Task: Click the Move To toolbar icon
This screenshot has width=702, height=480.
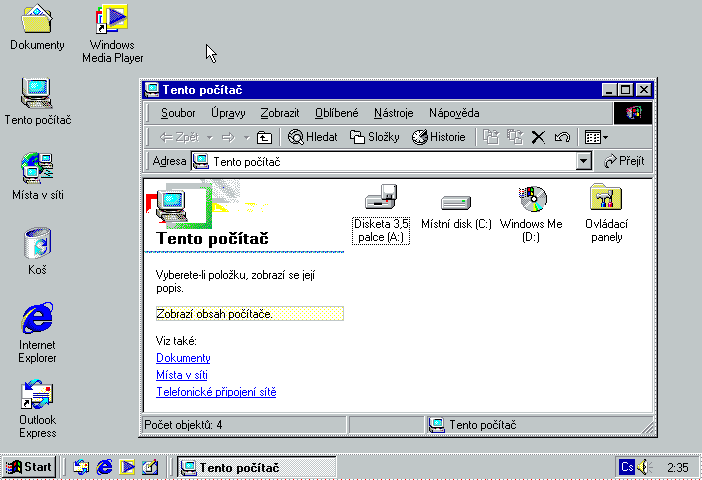Action: click(x=491, y=137)
